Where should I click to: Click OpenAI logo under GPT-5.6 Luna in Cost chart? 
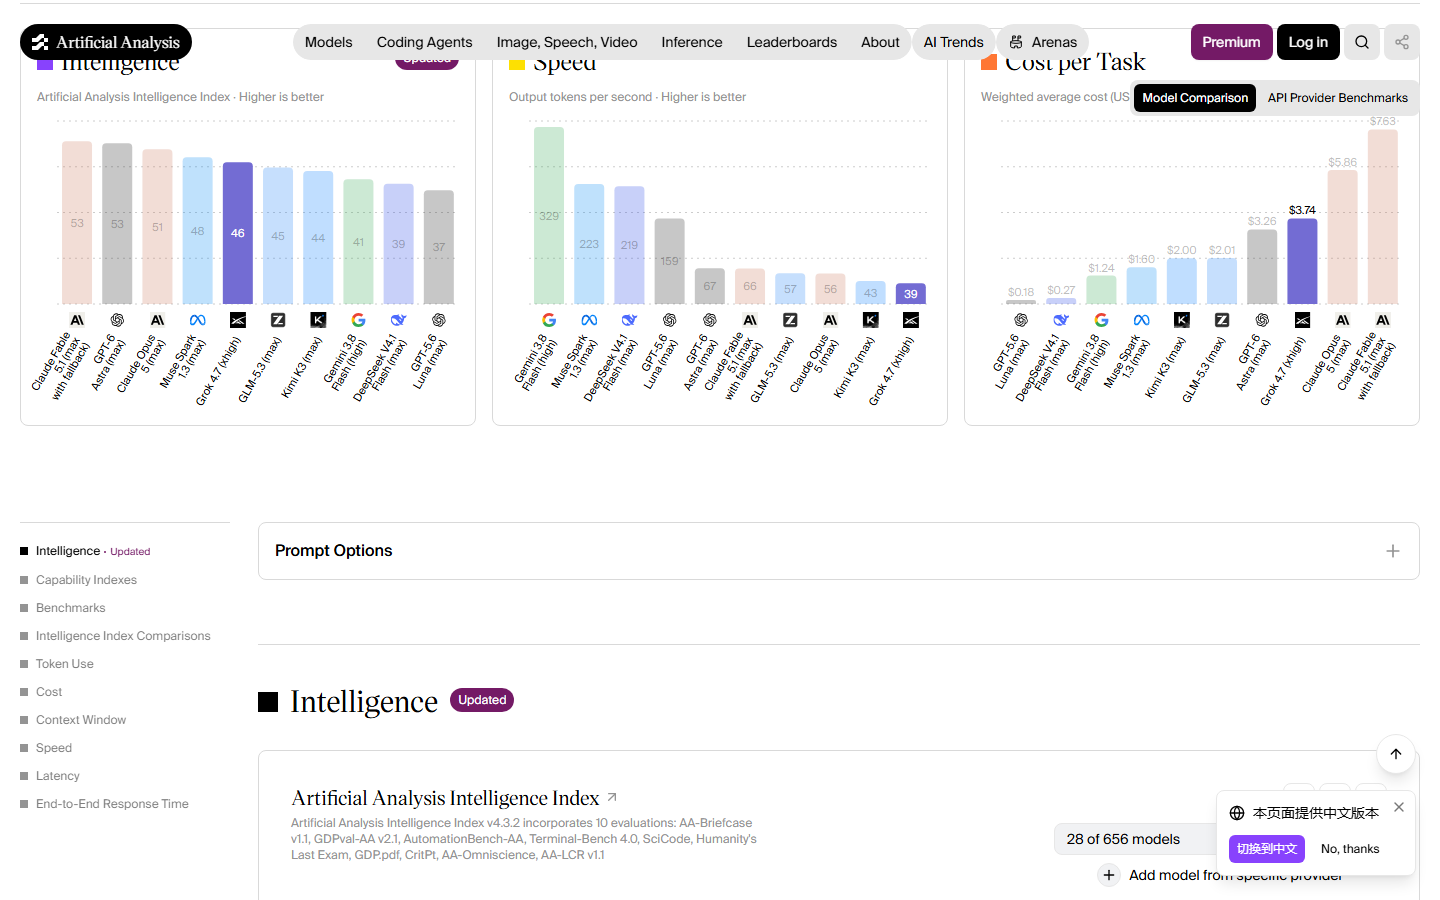(x=1021, y=320)
